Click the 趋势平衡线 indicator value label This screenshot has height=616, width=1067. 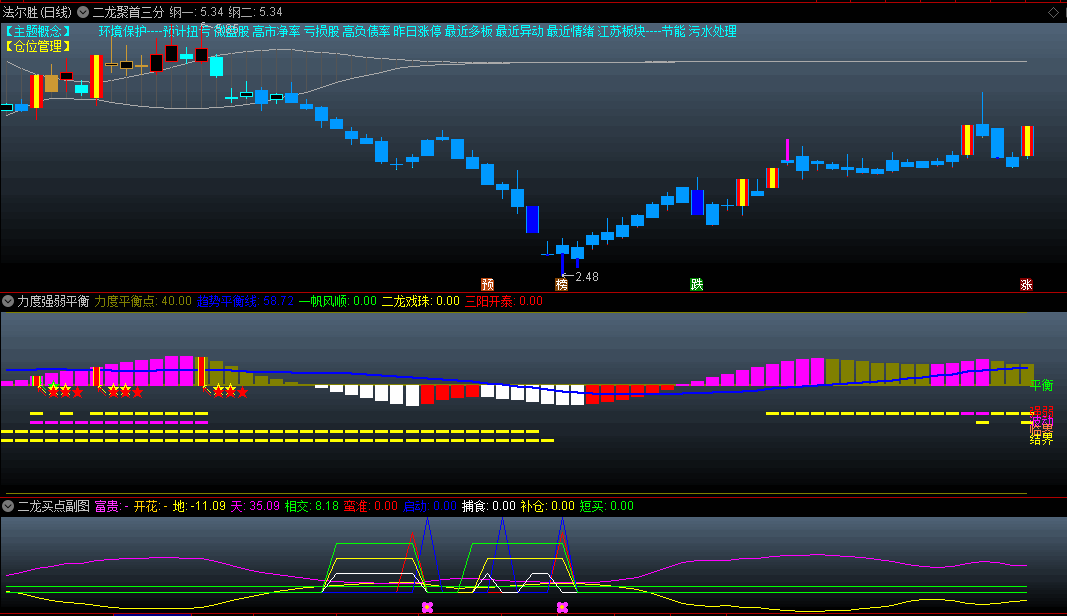click(x=245, y=301)
